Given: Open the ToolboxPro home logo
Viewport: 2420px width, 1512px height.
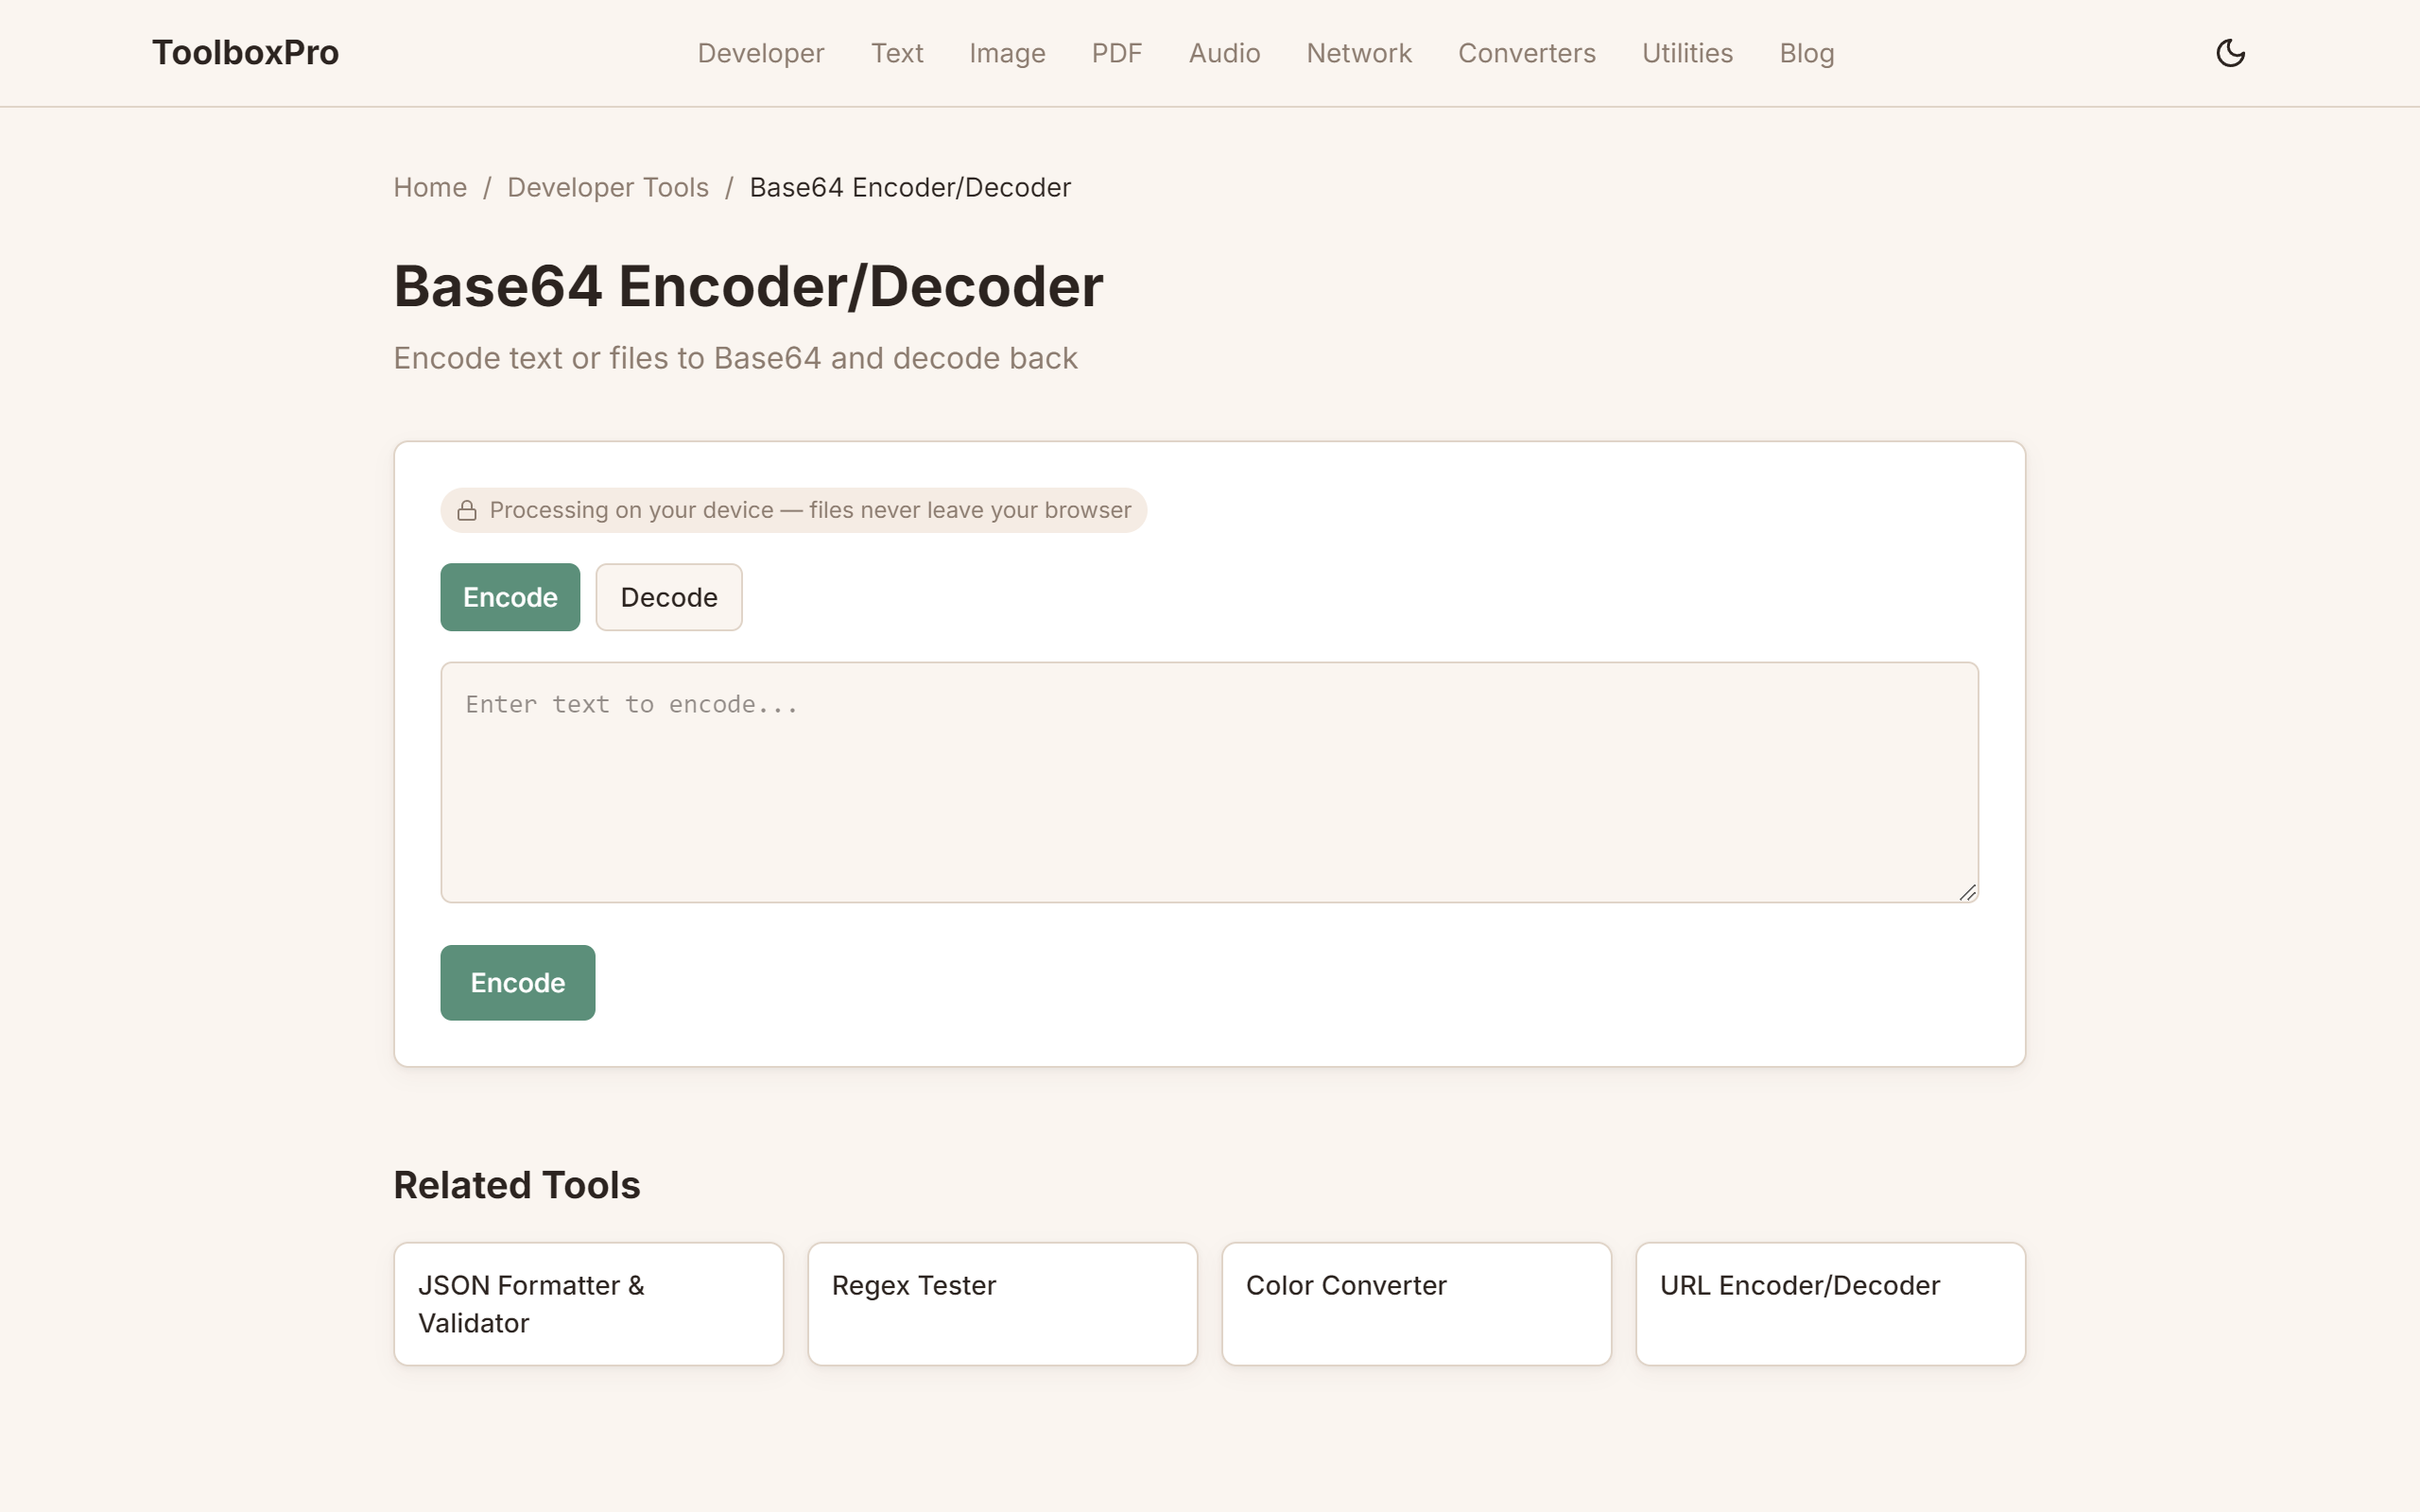Looking at the screenshot, I should point(245,53).
